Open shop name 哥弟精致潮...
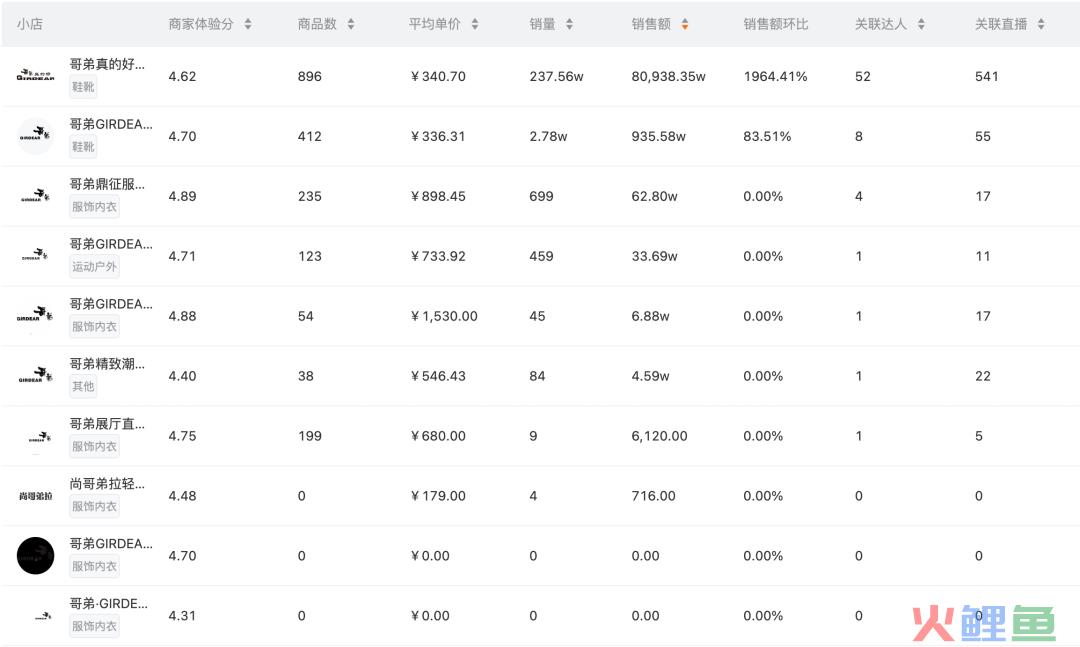The image size is (1080, 647). (x=107, y=364)
